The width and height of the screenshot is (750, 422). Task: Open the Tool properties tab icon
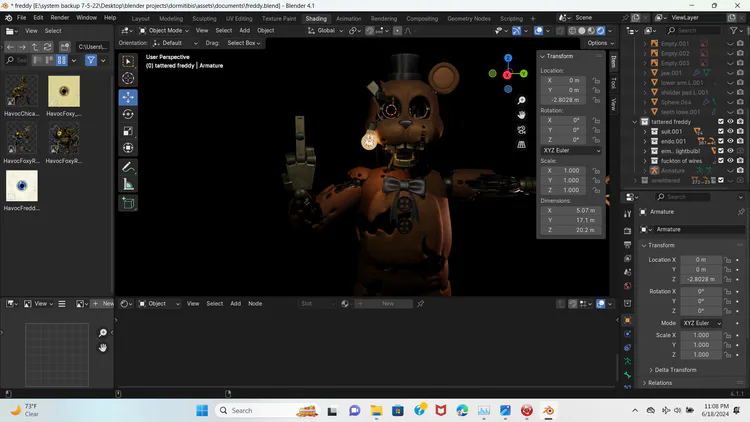[x=628, y=214]
